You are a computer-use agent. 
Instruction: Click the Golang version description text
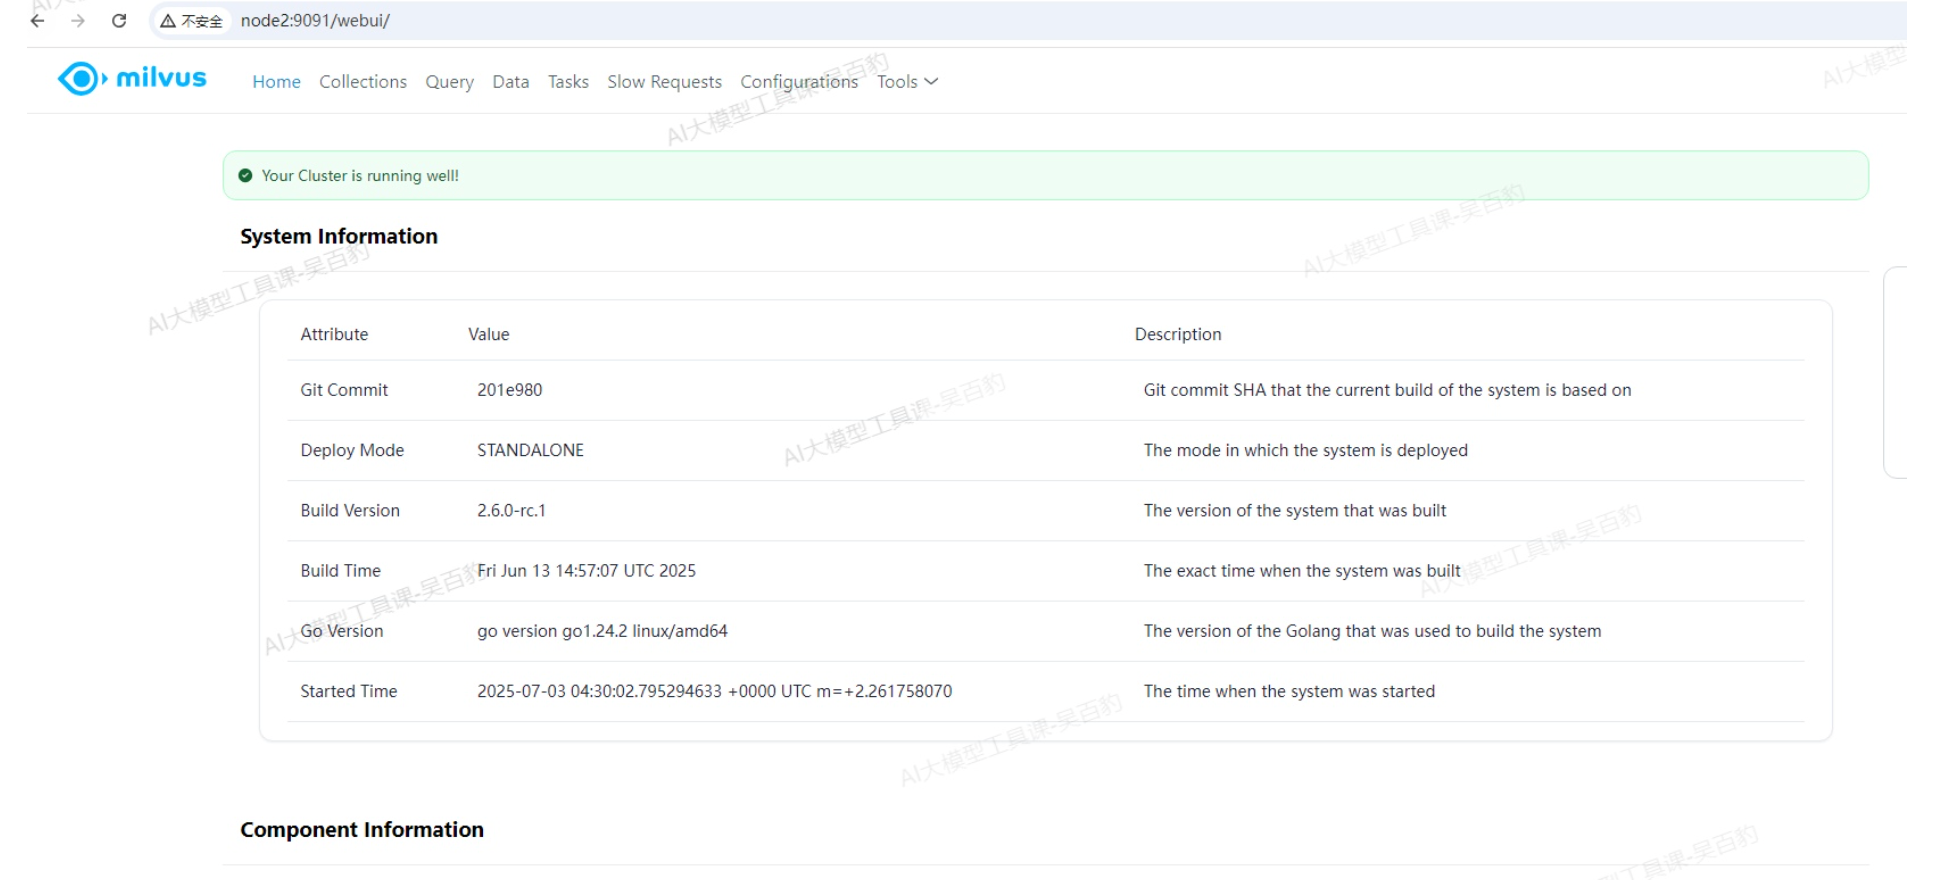click(1373, 631)
